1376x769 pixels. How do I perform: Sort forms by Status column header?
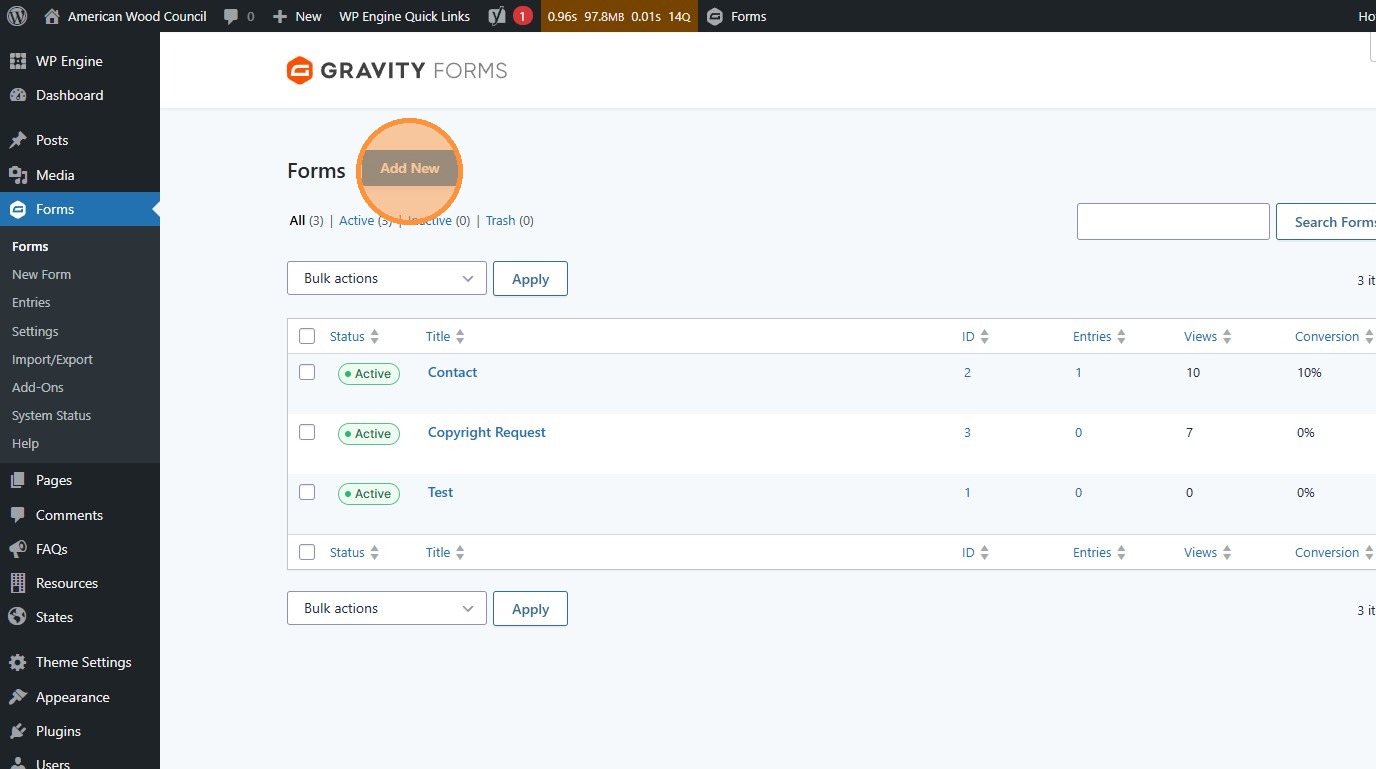pos(354,336)
